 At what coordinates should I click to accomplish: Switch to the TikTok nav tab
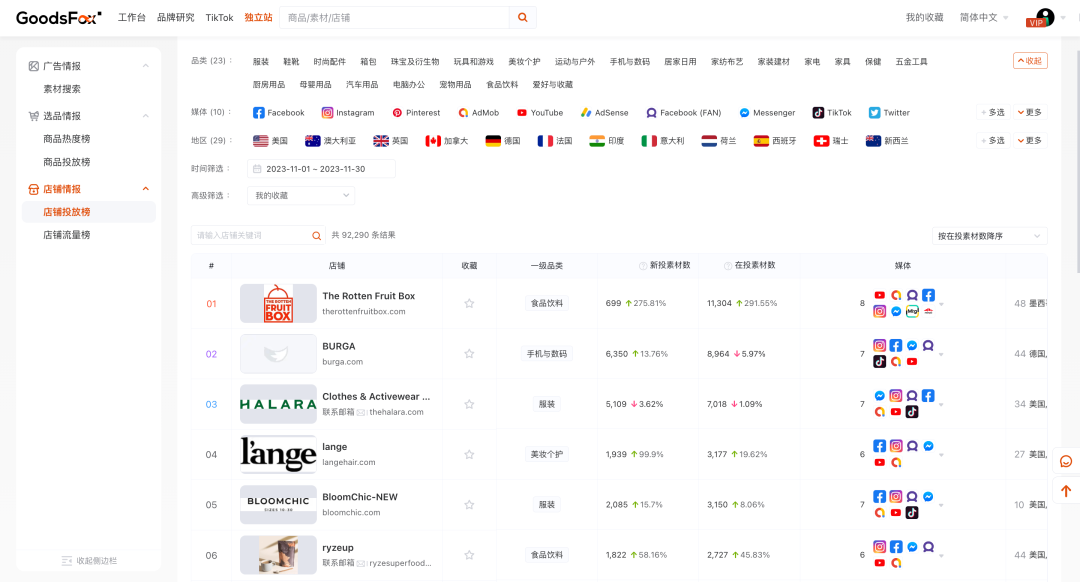pyautogui.click(x=219, y=17)
